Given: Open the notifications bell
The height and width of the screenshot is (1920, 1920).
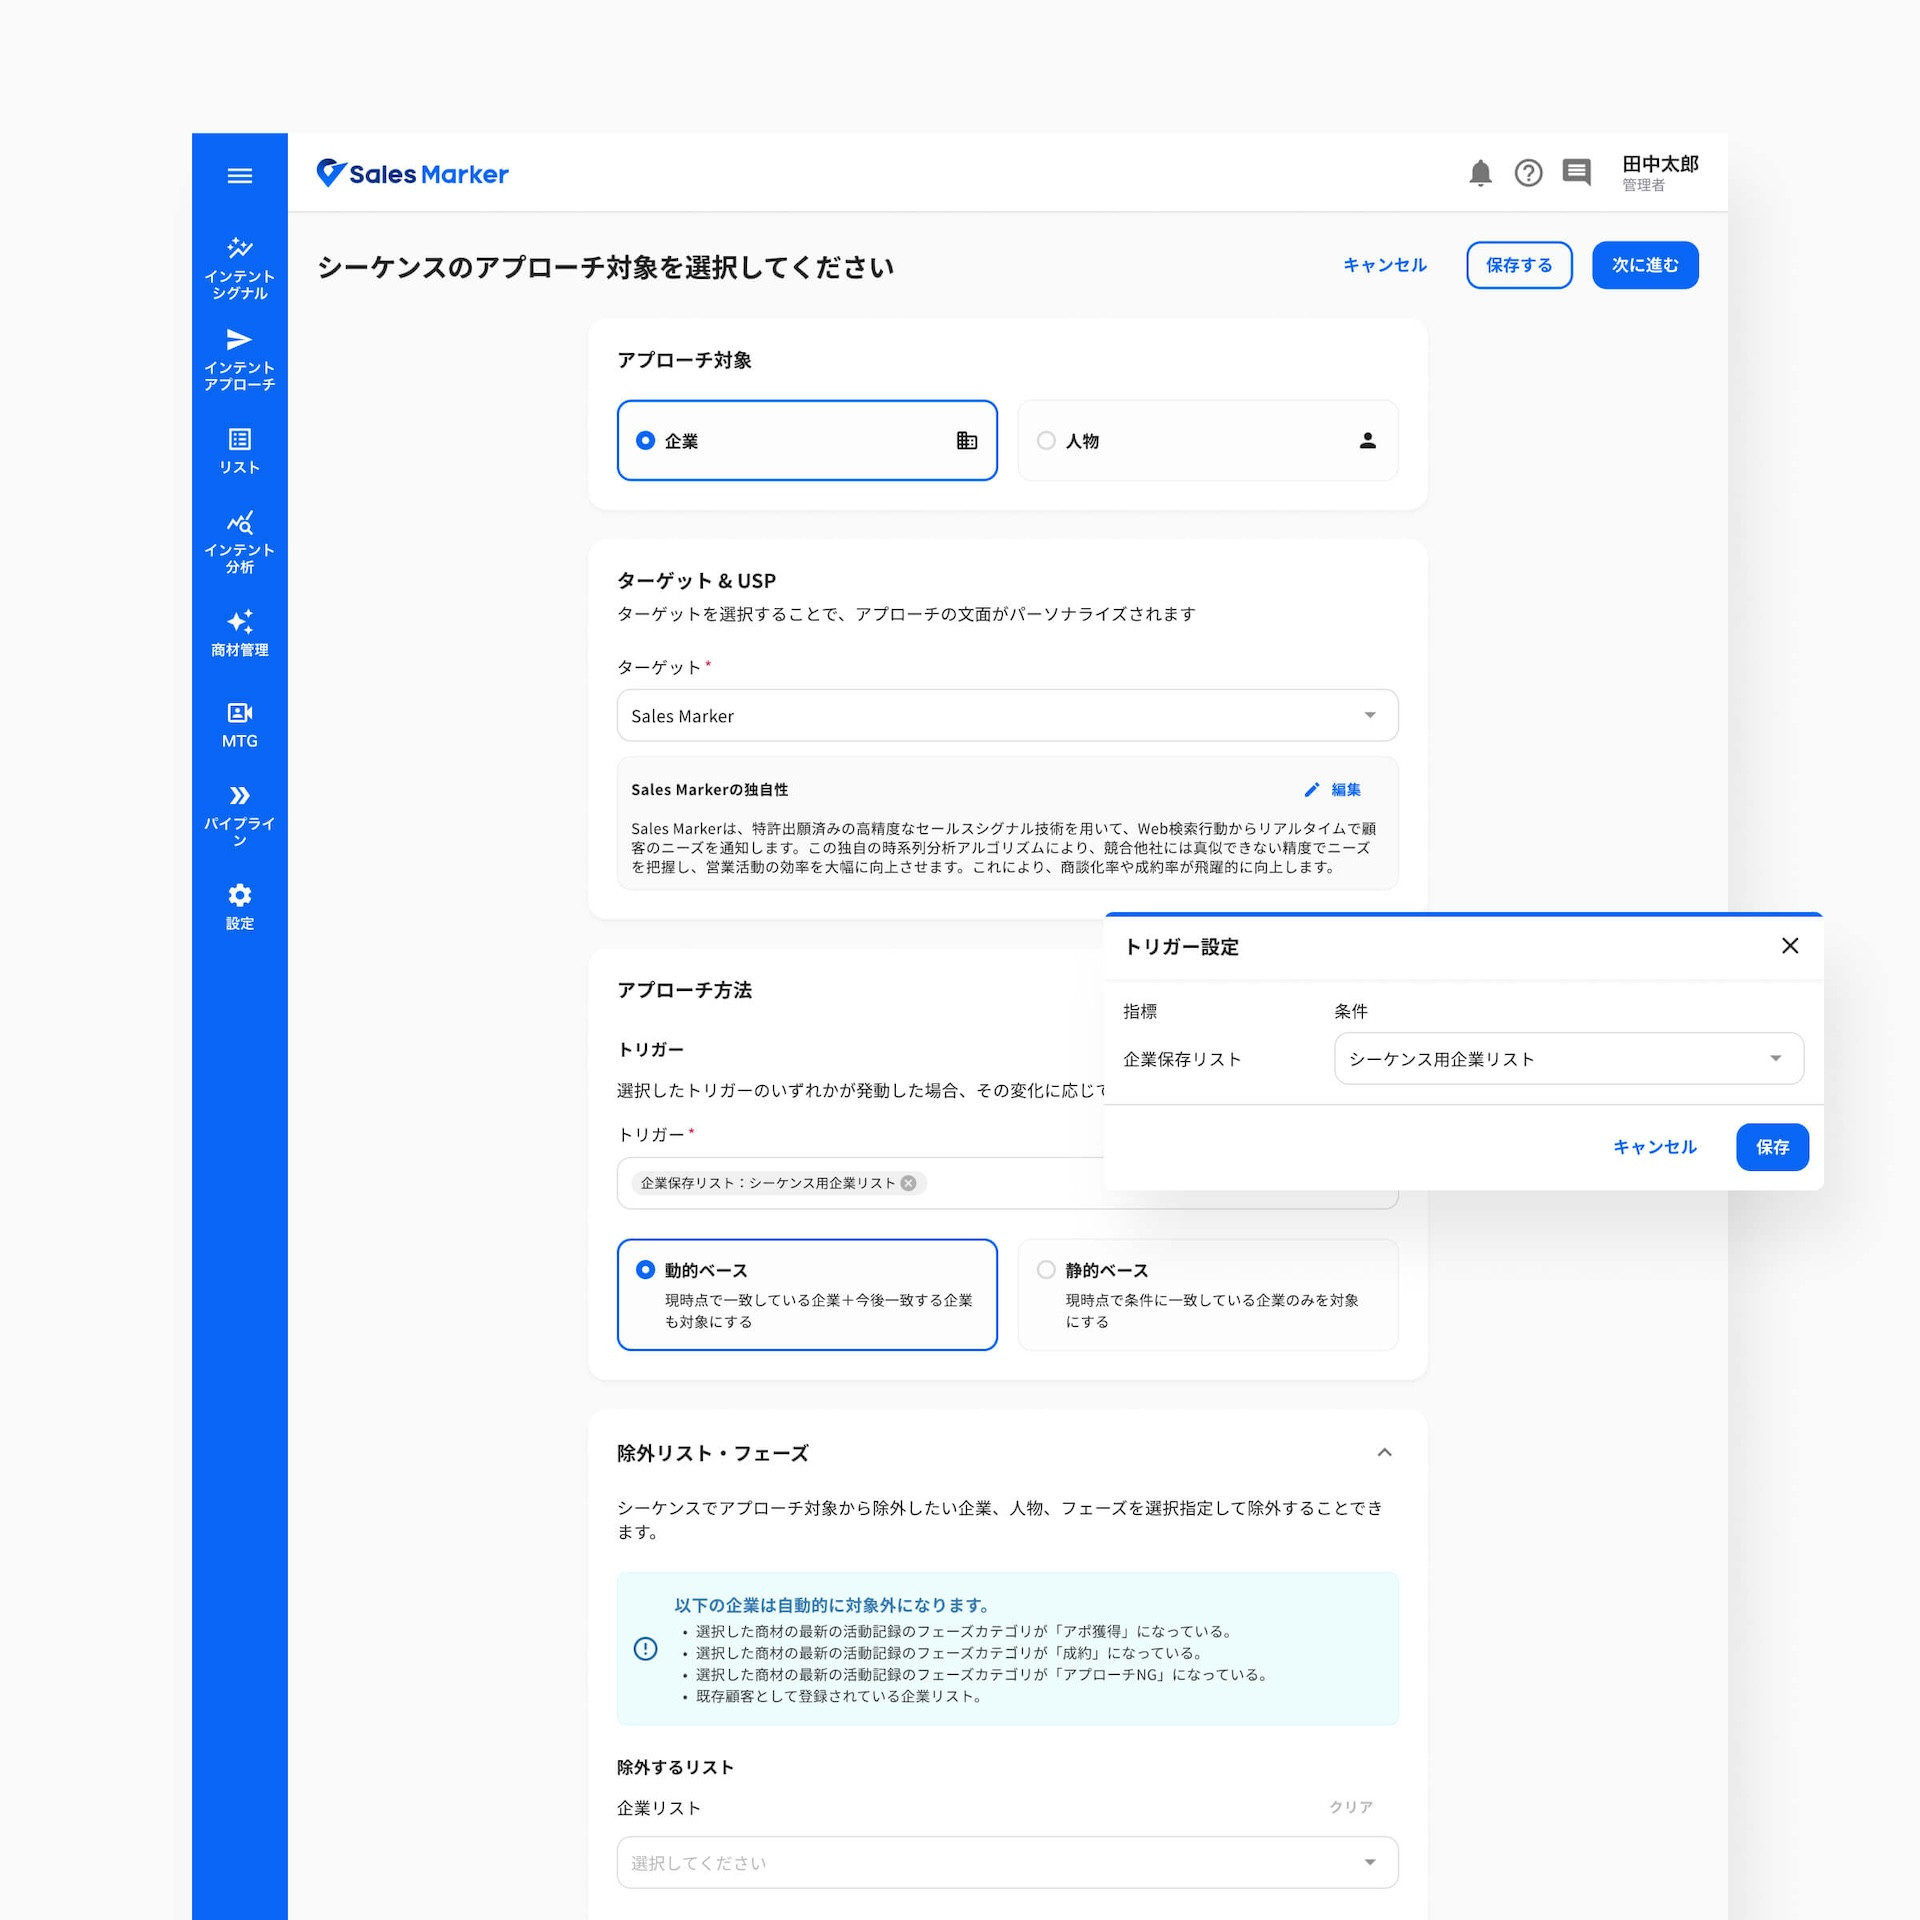Looking at the screenshot, I should point(1480,173).
